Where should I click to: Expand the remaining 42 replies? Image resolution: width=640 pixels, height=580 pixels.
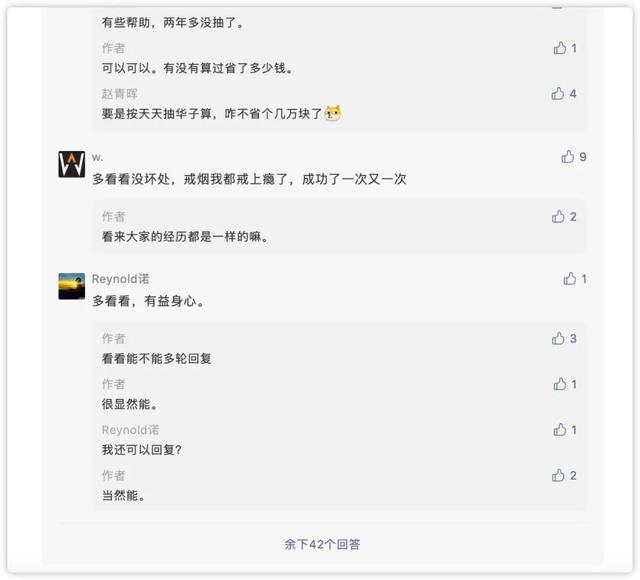point(322,545)
